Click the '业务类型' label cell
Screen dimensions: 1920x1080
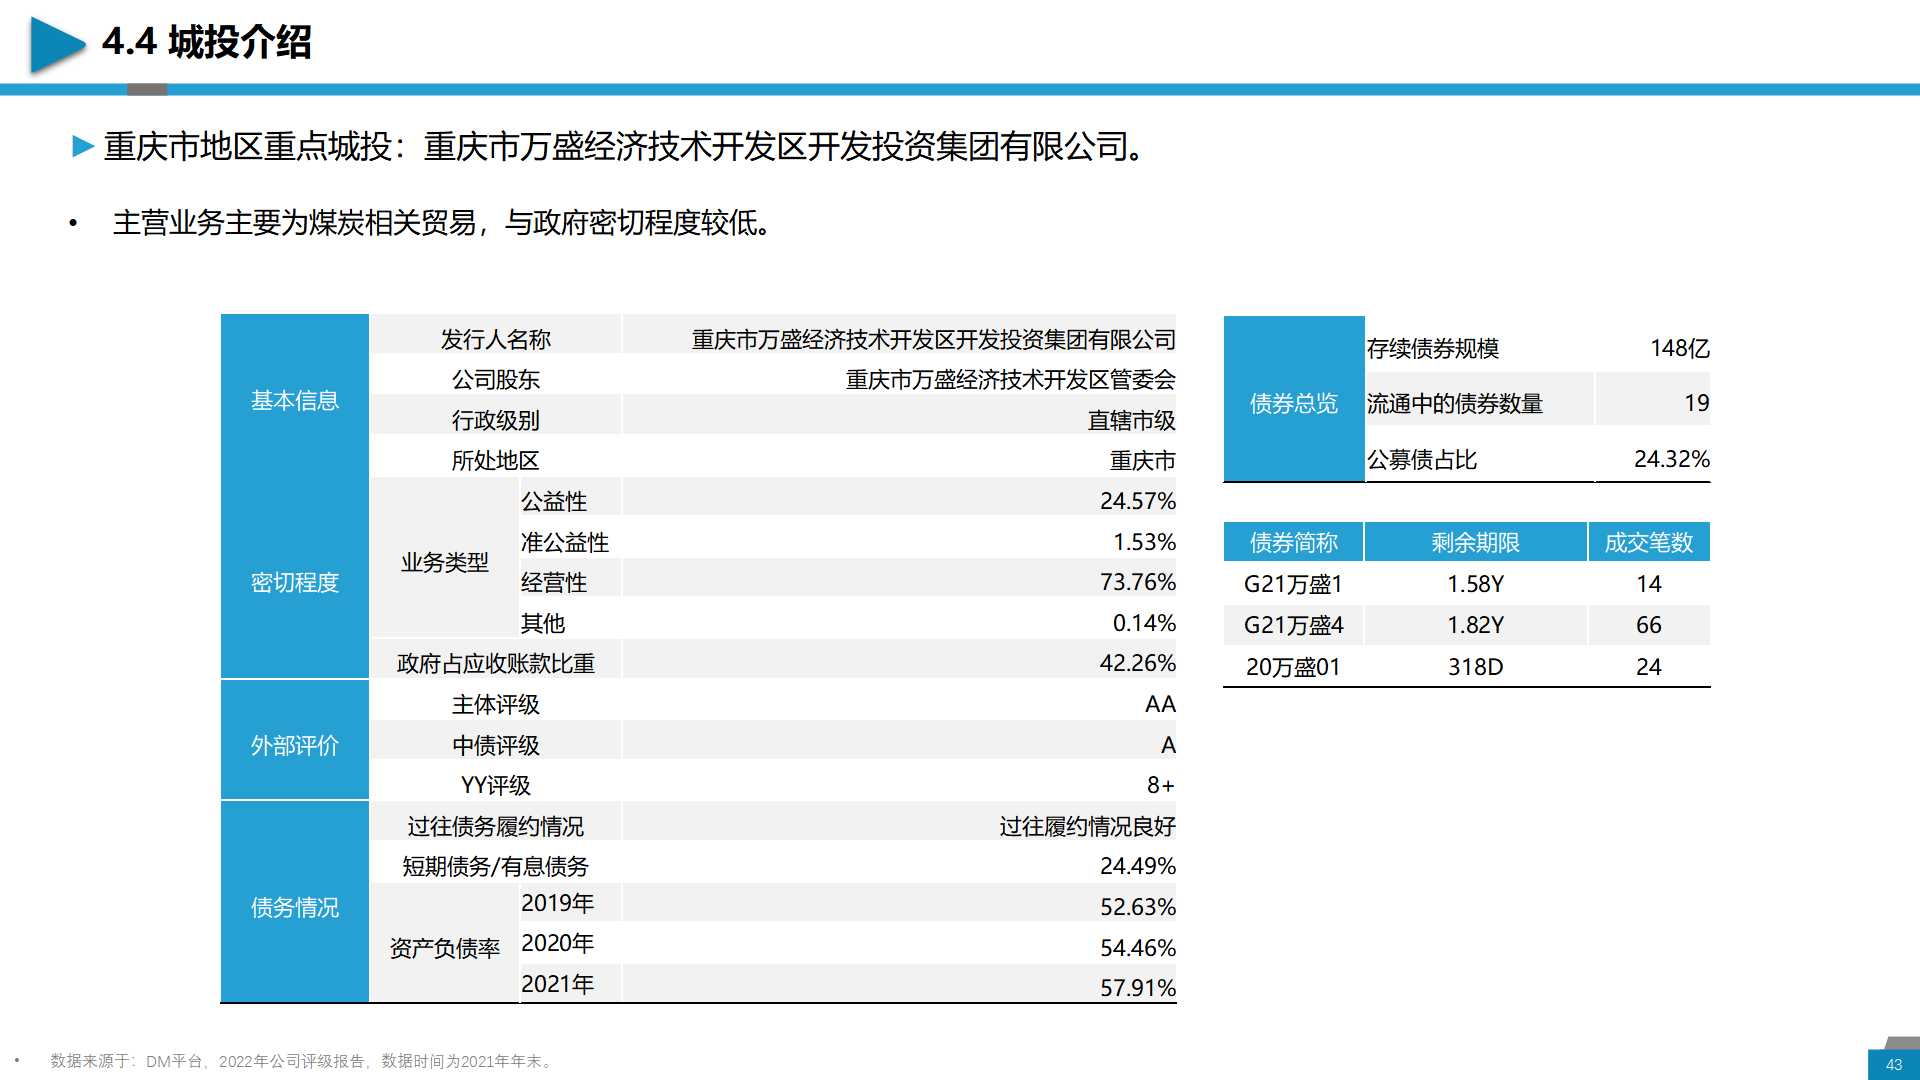pos(445,562)
